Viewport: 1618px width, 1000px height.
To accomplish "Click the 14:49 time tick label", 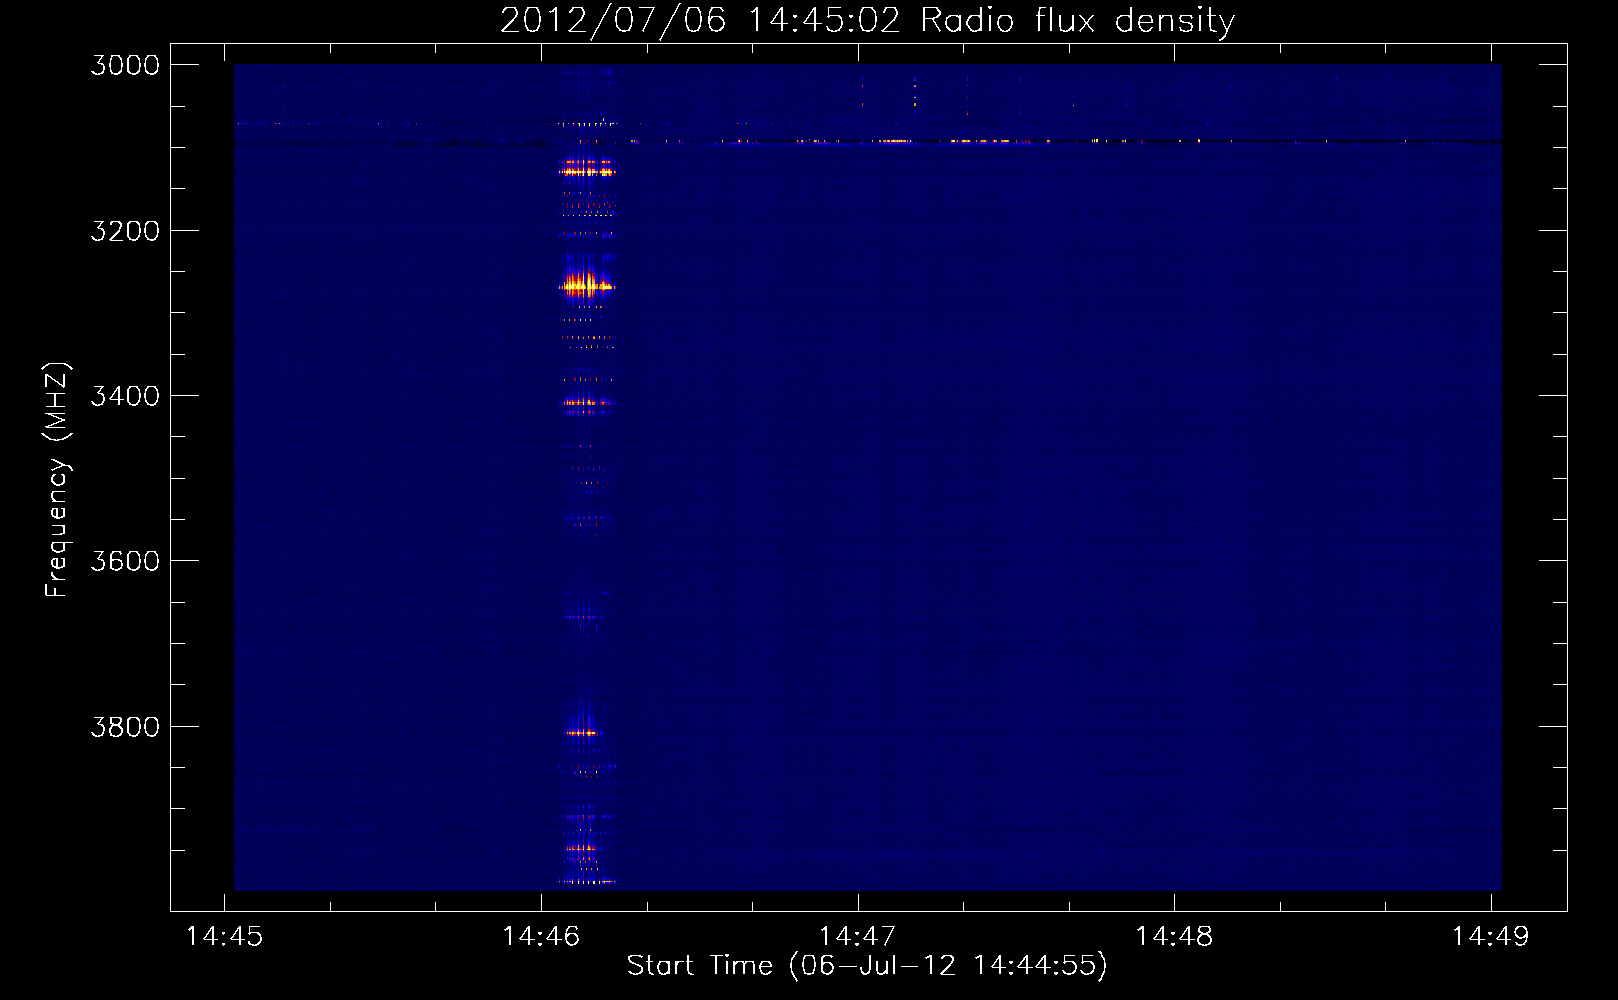I will 1491,937.
